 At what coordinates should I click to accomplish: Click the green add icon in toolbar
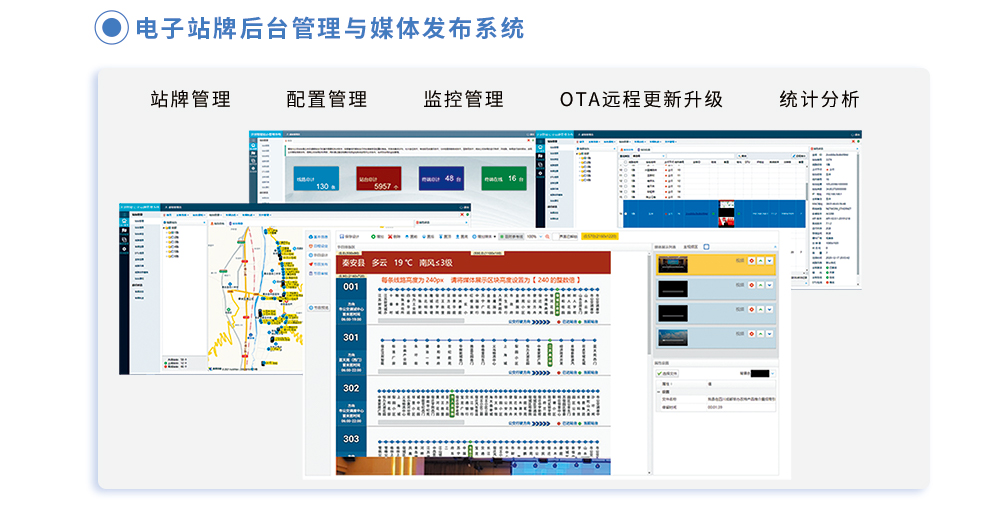(x=373, y=237)
